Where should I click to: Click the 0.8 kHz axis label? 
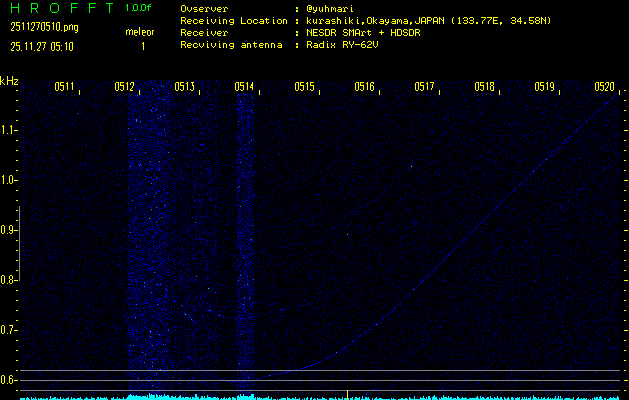6,280
